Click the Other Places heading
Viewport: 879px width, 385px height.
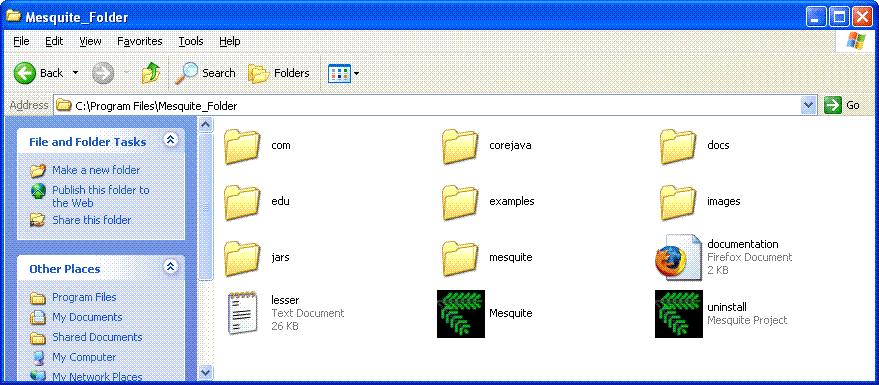point(64,269)
